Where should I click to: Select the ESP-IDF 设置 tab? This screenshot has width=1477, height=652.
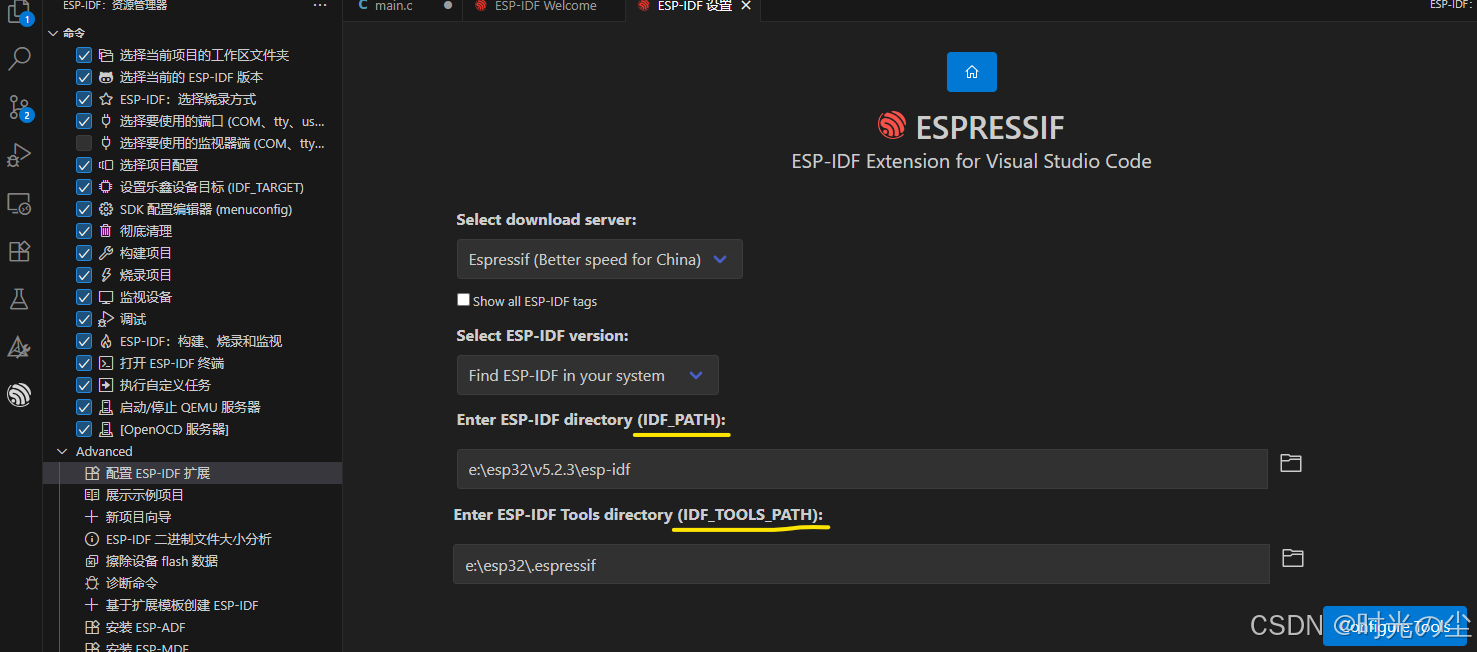pos(694,6)
